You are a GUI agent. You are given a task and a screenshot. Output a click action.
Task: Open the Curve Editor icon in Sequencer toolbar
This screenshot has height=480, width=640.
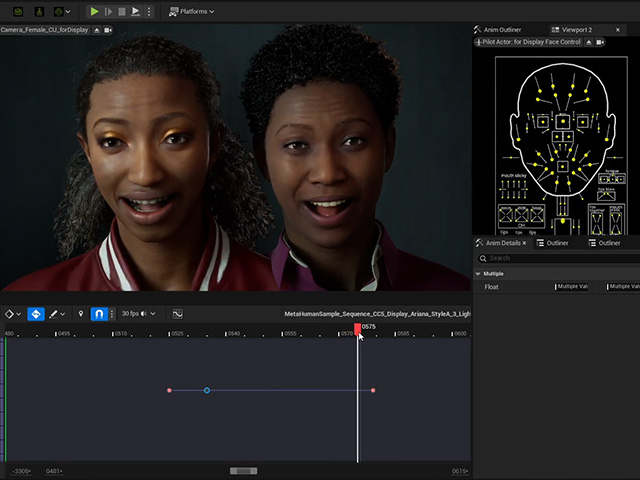178,314
